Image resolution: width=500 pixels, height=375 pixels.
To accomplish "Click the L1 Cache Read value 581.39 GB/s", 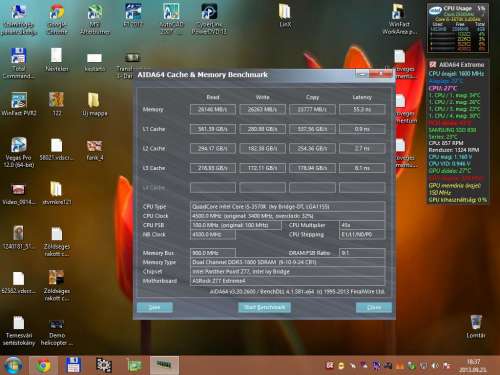I will click(213, 129).
